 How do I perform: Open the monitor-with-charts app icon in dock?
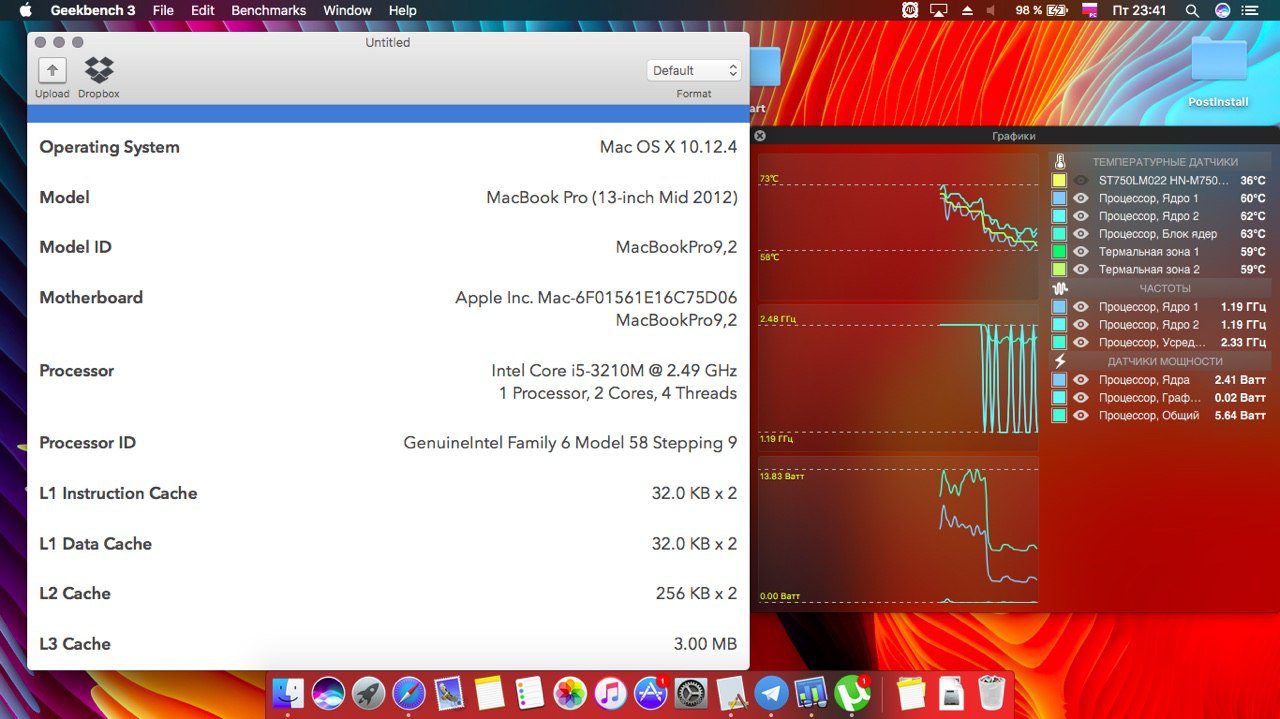coord(811,692)
